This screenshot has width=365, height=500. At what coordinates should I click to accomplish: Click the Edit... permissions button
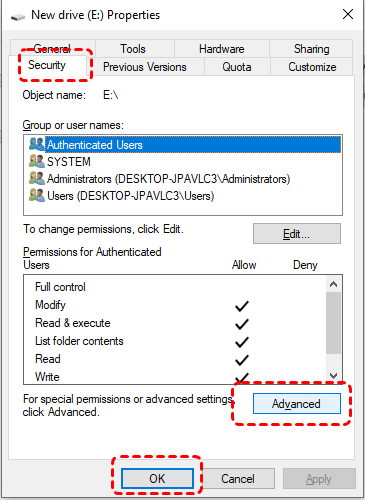tap(297, 234)
